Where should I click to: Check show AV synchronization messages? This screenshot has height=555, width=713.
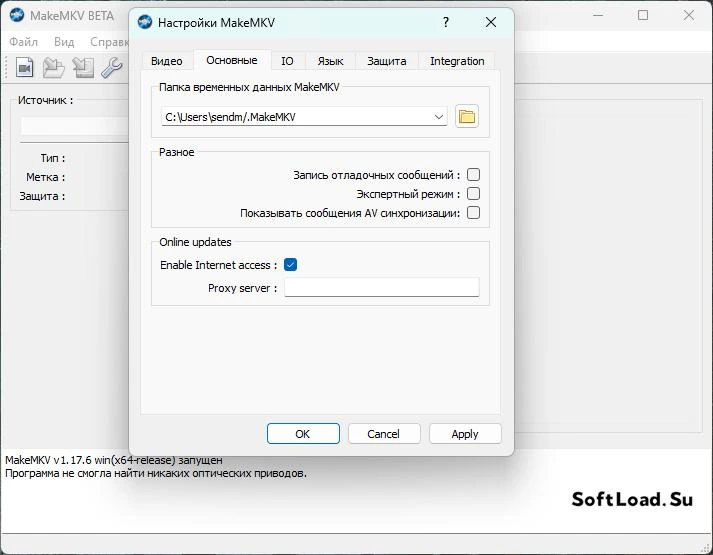473,213
